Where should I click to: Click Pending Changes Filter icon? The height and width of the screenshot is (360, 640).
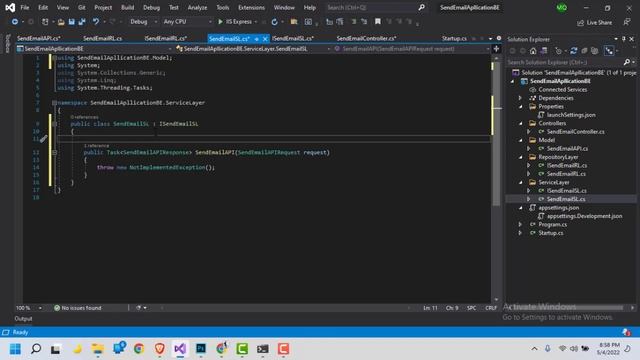pyautogui.click(x=558, y=51)
